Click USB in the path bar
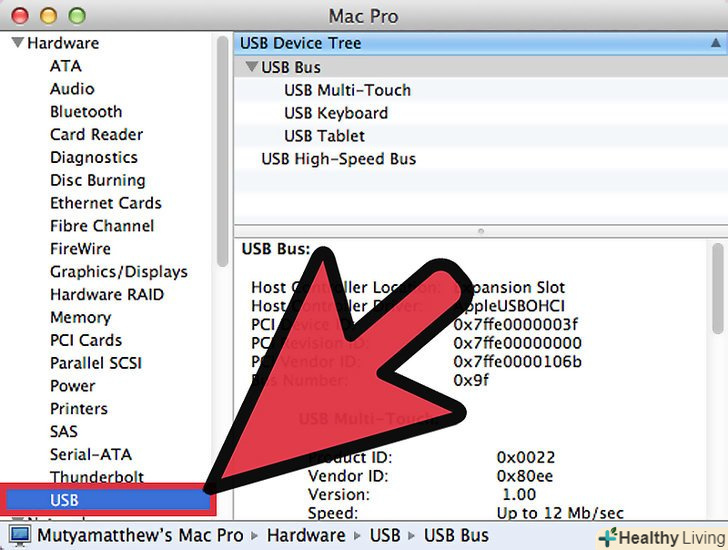The height and width of the screenshot is (550, 728). 385,536
